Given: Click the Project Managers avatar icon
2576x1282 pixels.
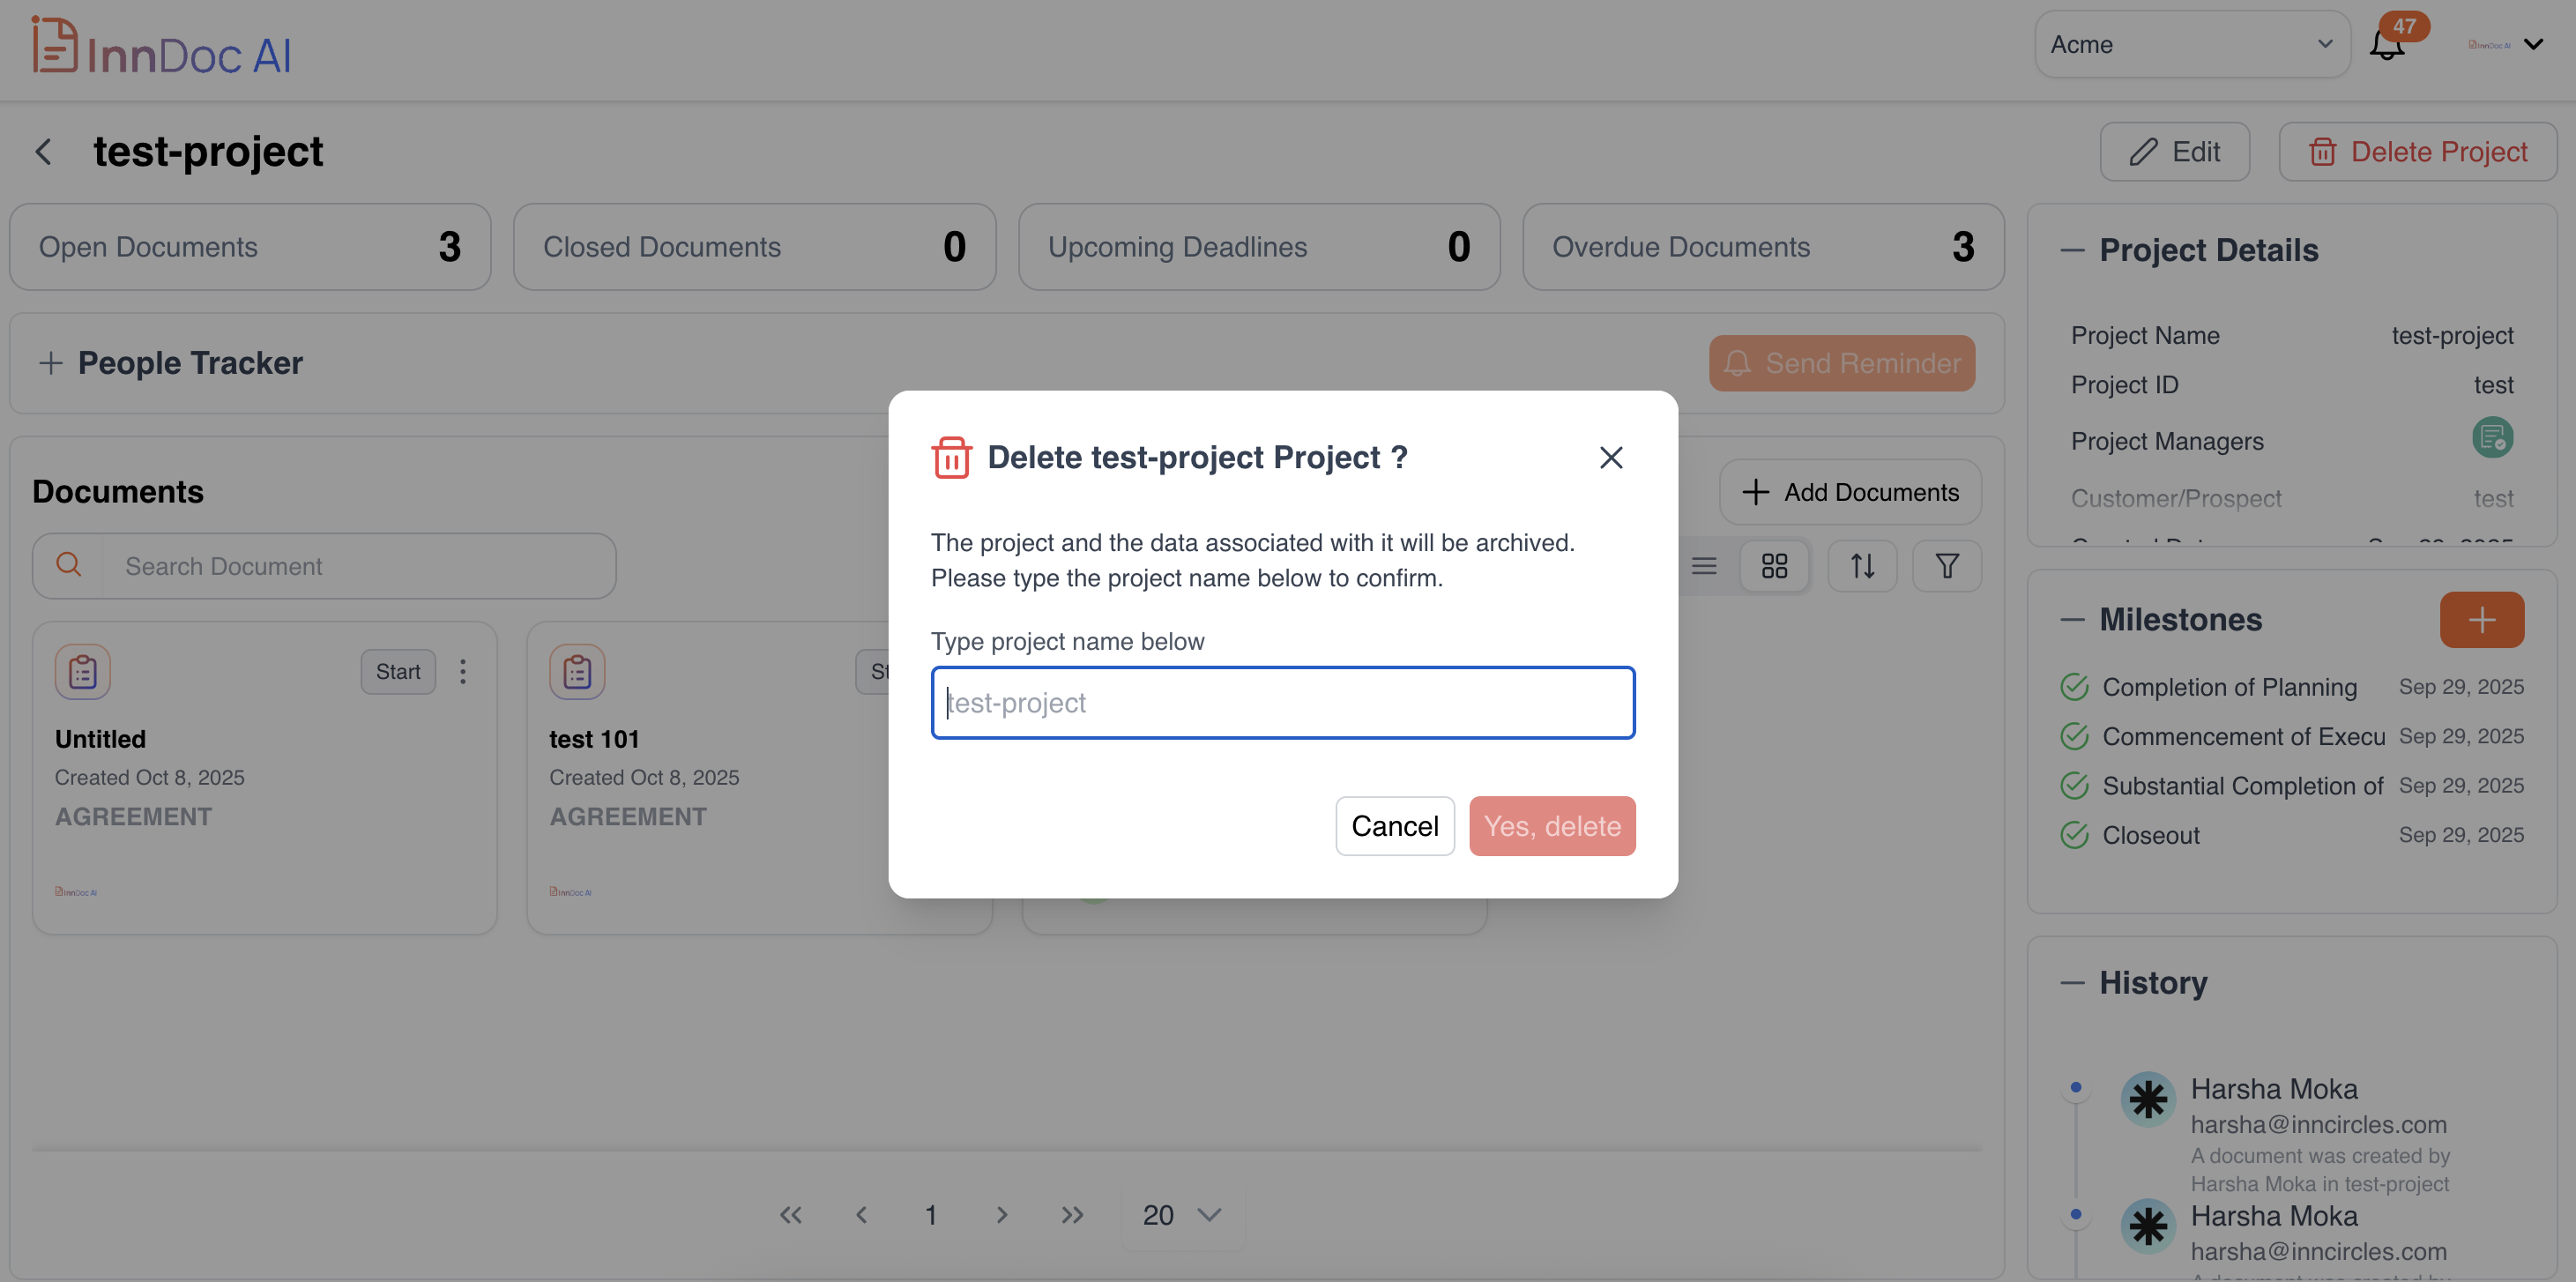Looking at the screenshot, I should click(x=2492, y=438).
